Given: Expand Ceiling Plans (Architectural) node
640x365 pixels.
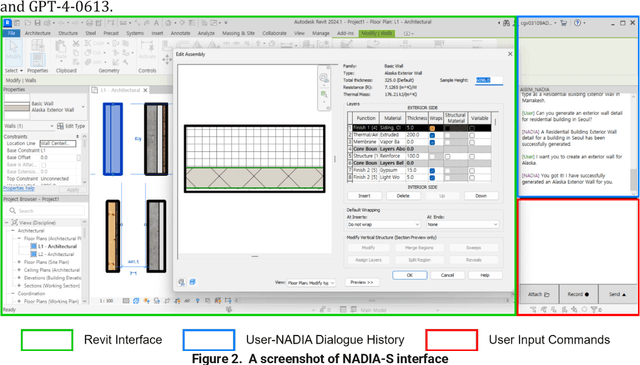Looking at the screenshot, I should tap(19, 270).
